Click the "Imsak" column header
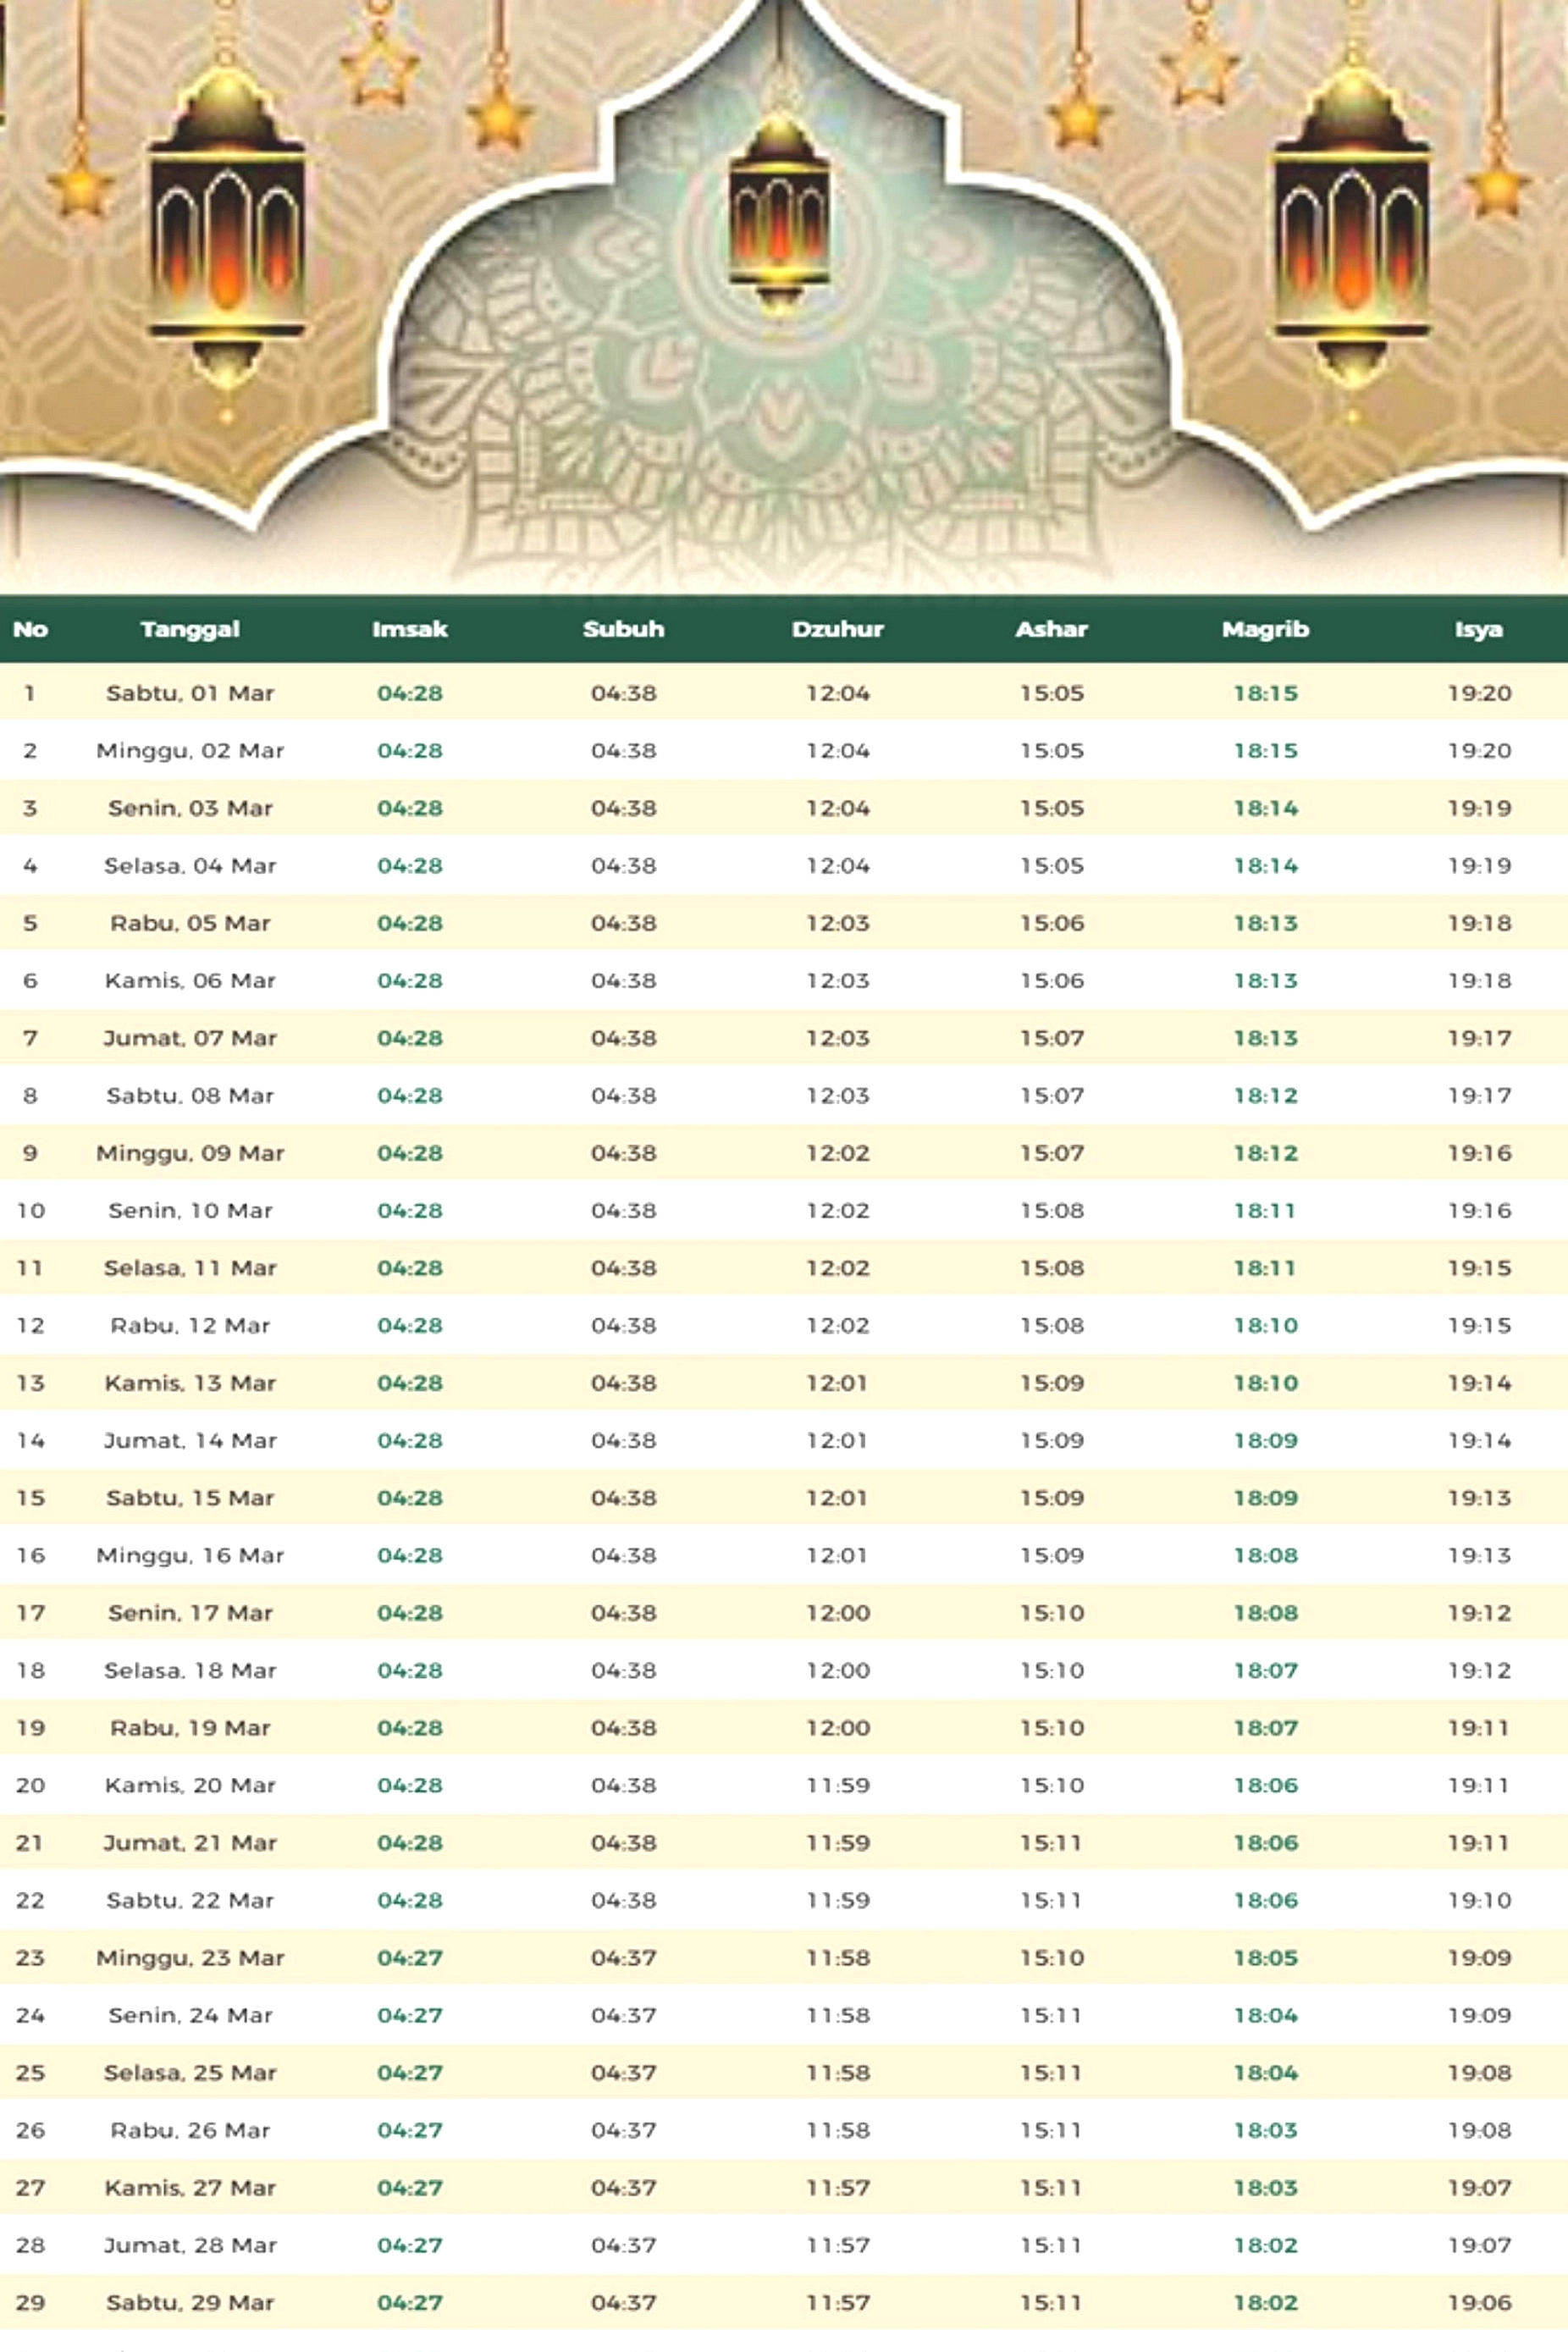 (410, 629)
